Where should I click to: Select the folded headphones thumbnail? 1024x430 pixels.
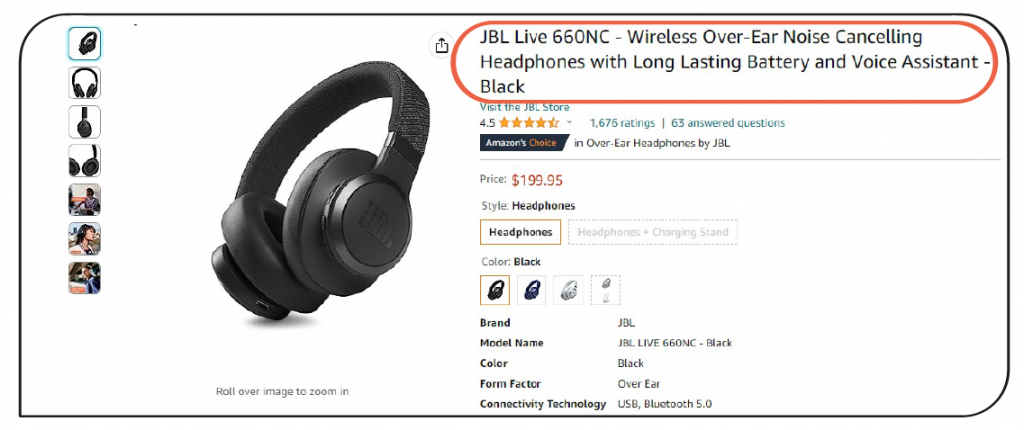click(84, 161)
